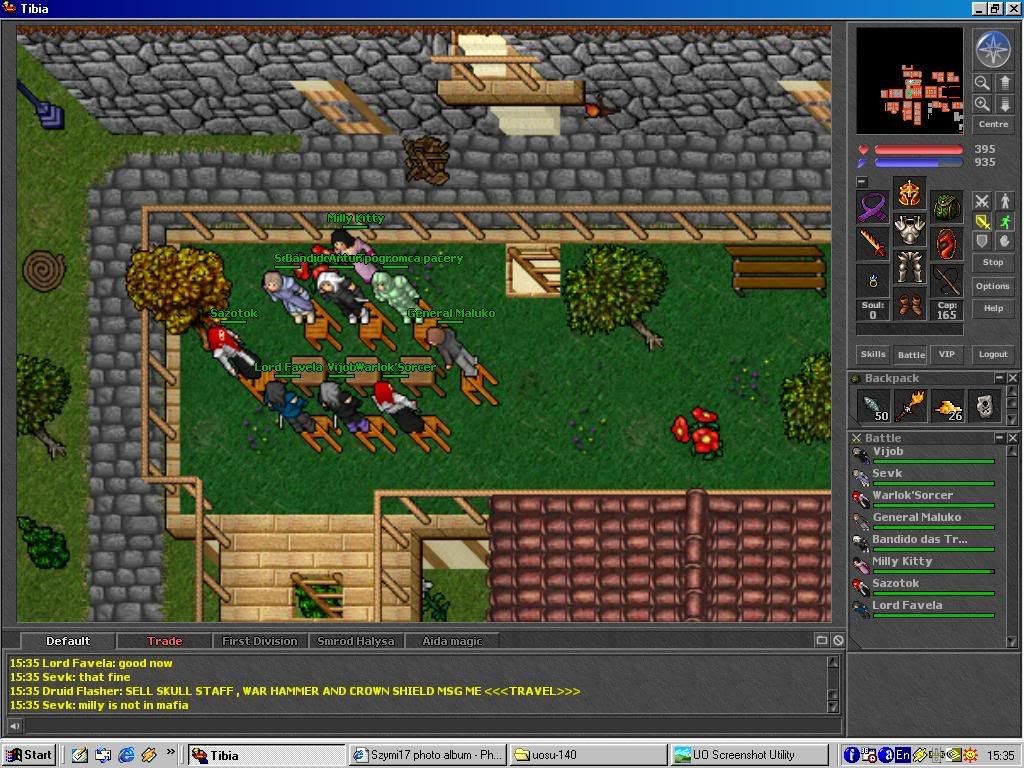Click the chat message input field
1024x768 pixels.
[x=433, y=726]
